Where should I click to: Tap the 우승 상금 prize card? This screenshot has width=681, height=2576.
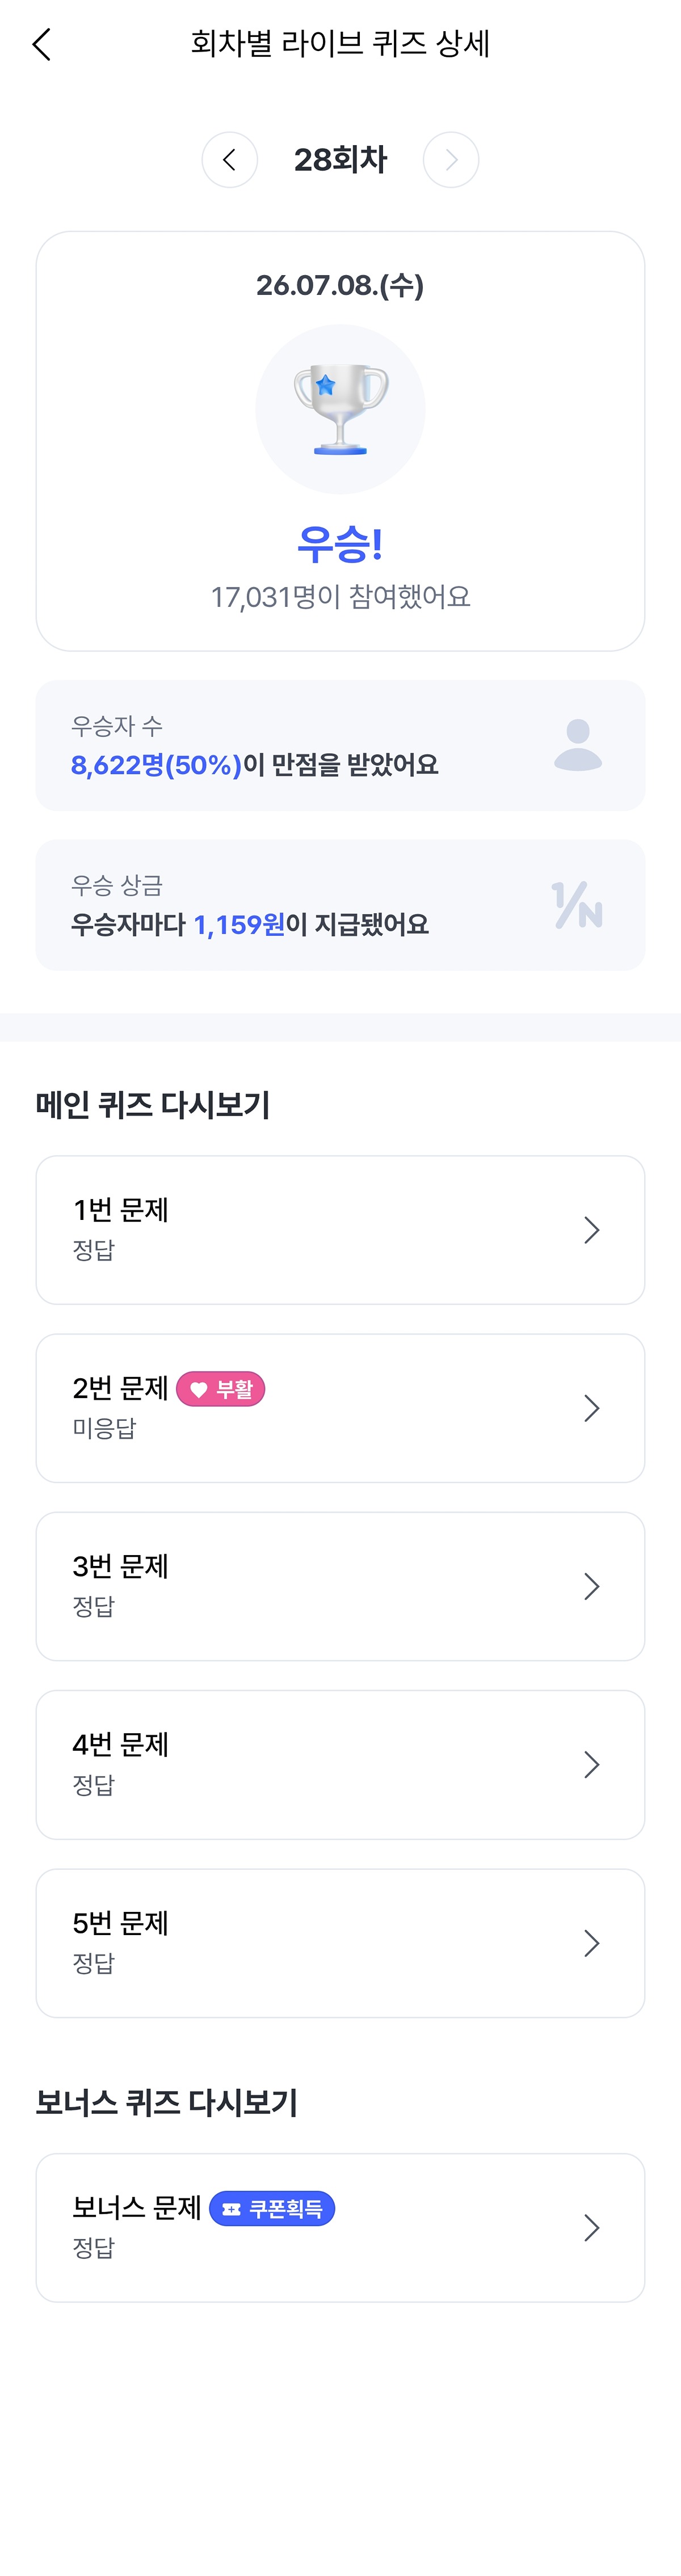pyautogui.click(x=340, y=905)
